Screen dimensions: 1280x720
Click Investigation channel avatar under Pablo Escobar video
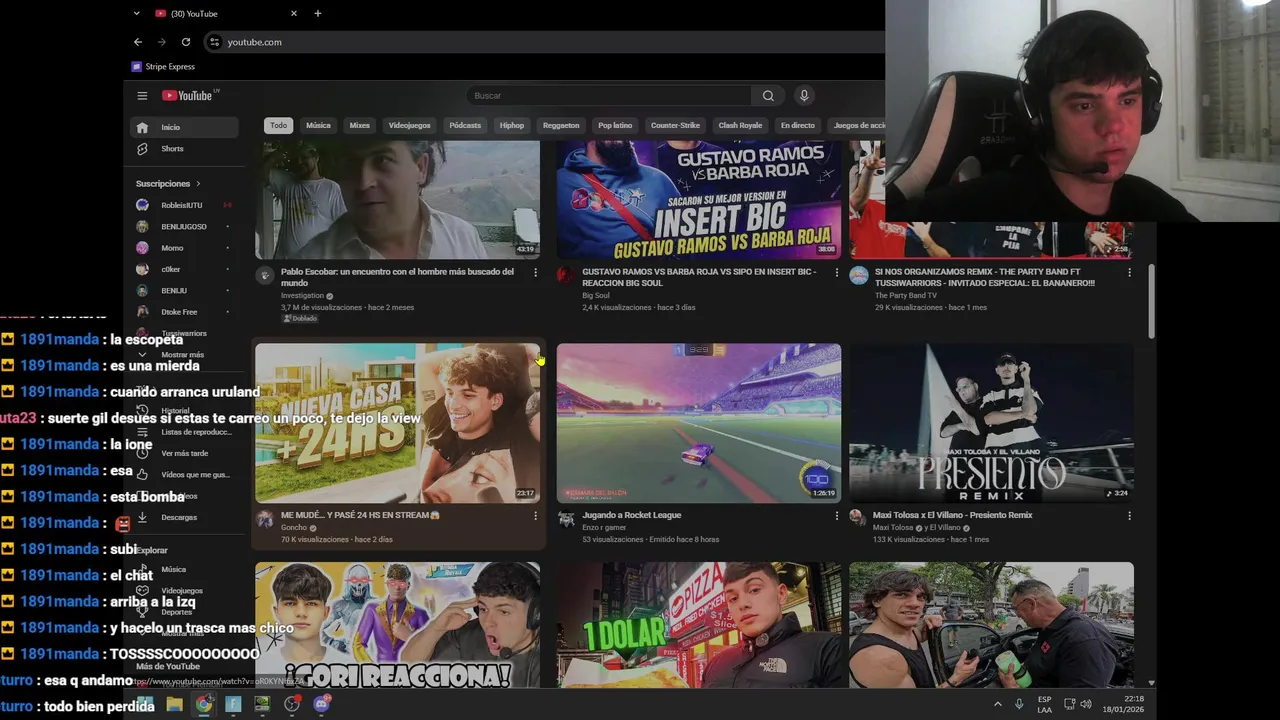click(x=265, y=276)
